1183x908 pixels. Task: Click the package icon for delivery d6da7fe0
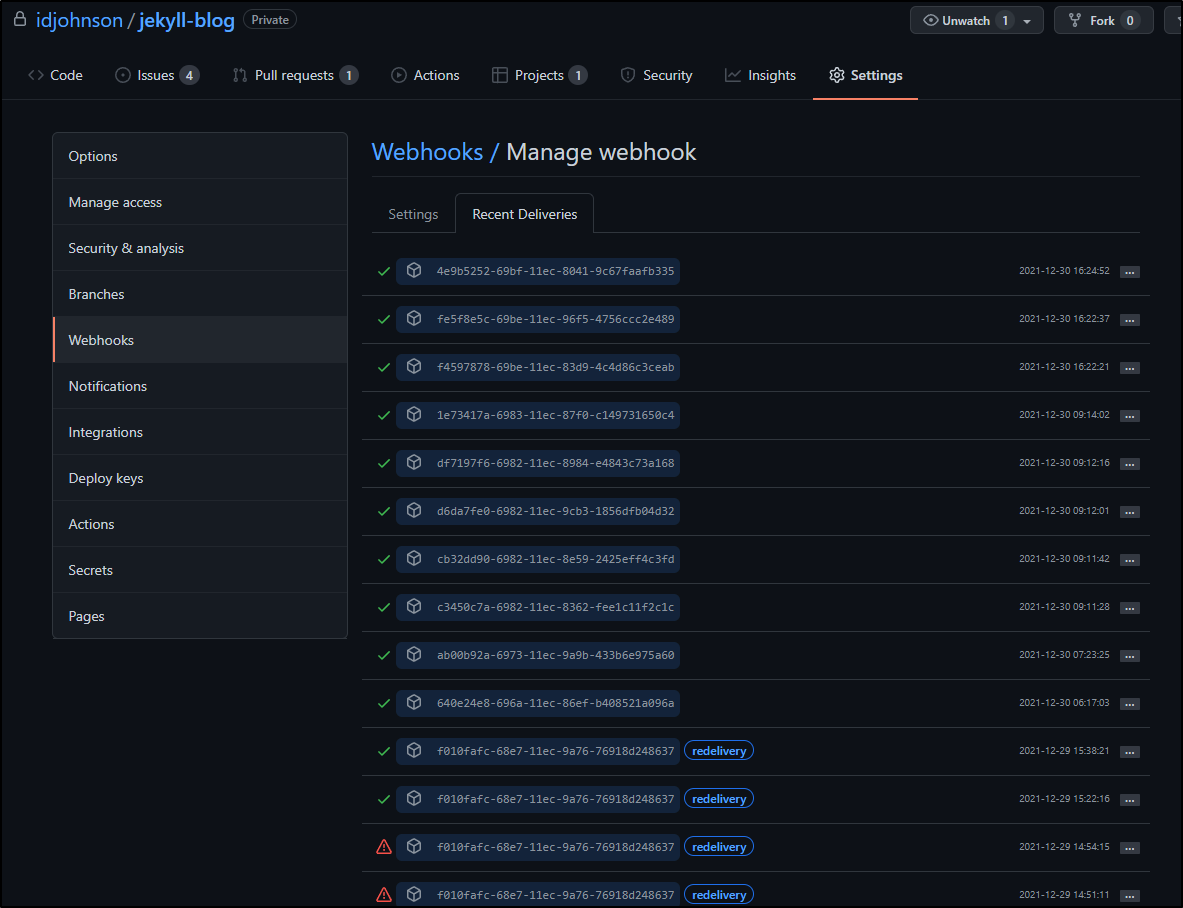click(414, 511)
